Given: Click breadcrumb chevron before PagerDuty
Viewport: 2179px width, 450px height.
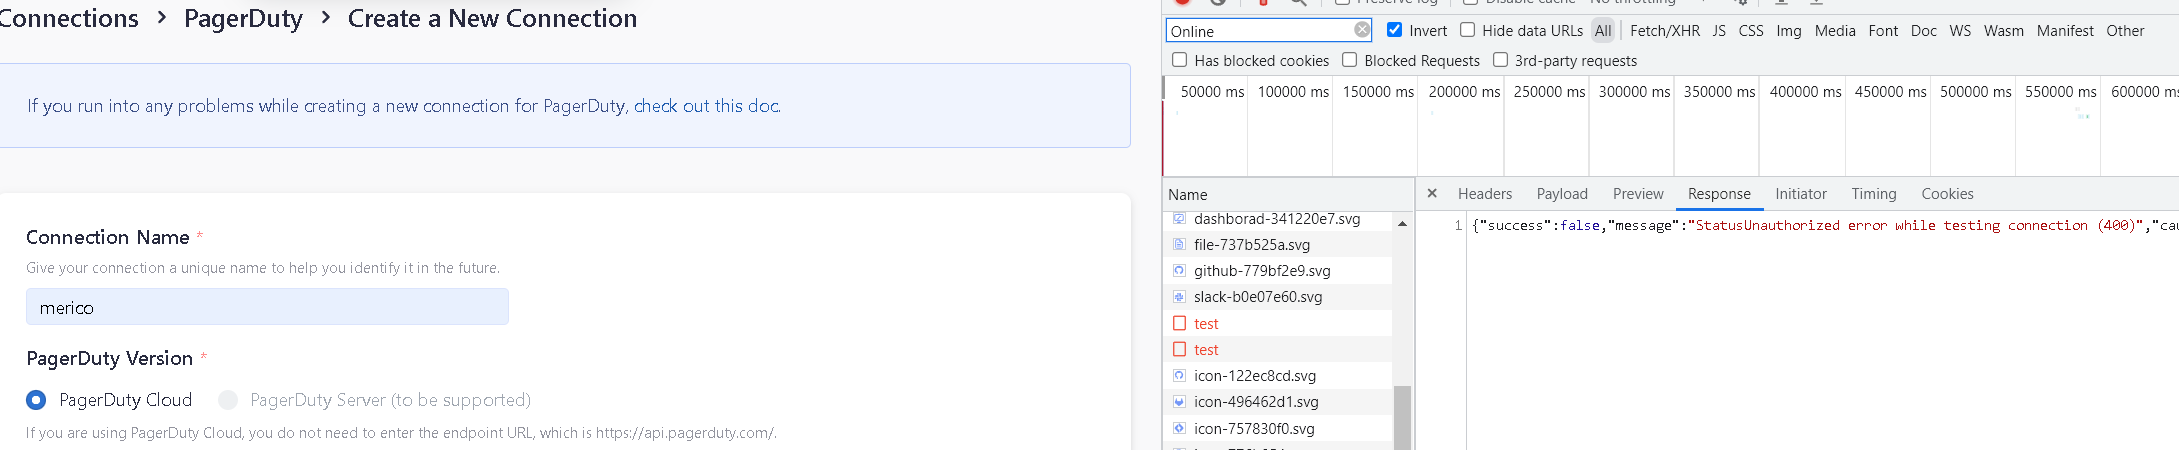Looking at the screenshot, I should tap(161, 18).
